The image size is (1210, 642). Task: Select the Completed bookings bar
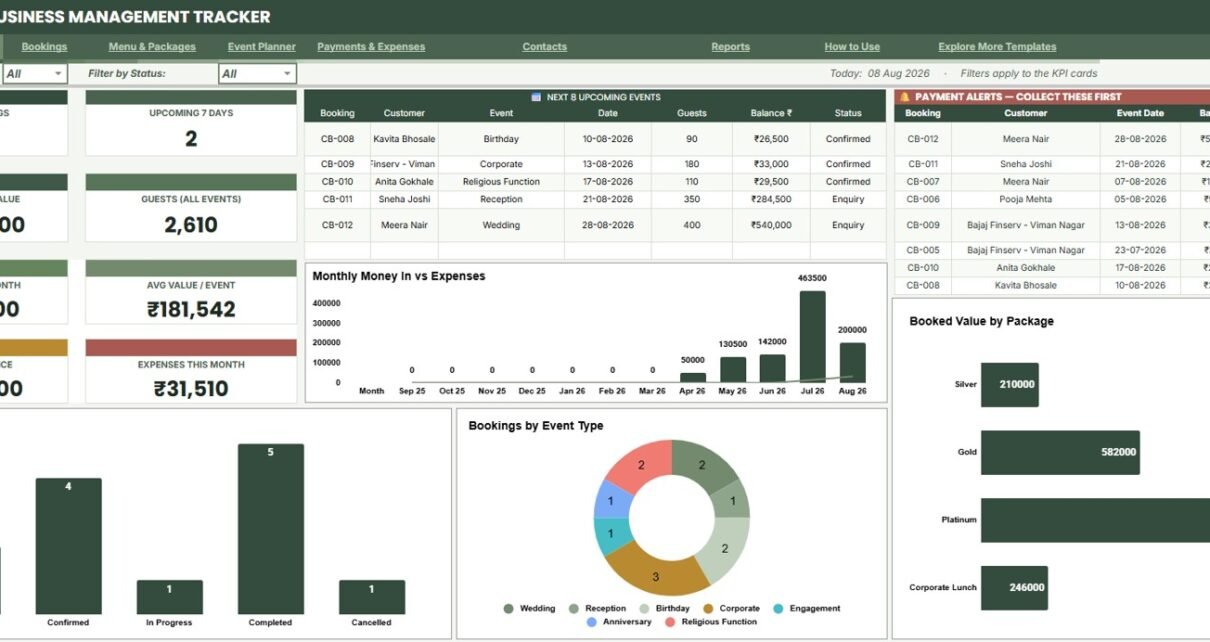pyautogui.click(x=270, y=529)
